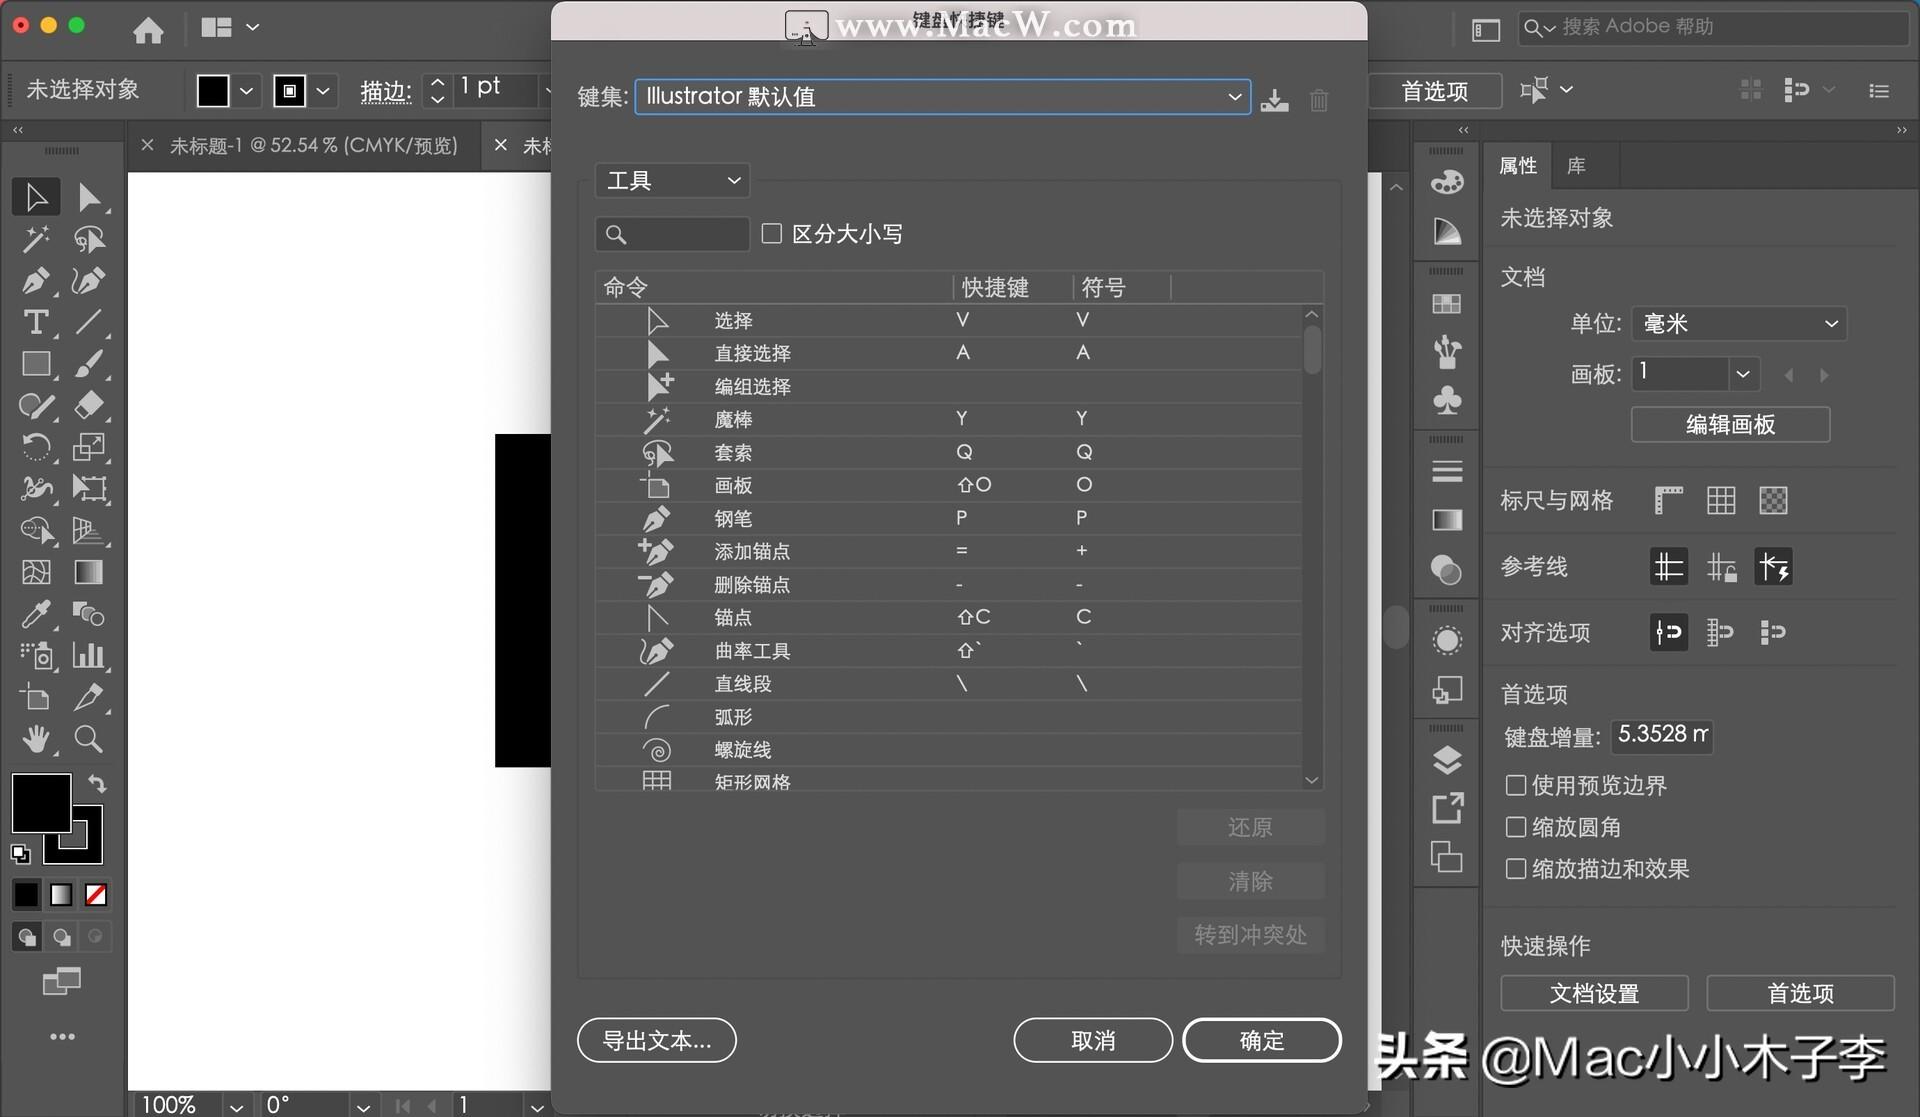
Task: Enable the 区分大小写 checkbox
Action: pos(771,233)
